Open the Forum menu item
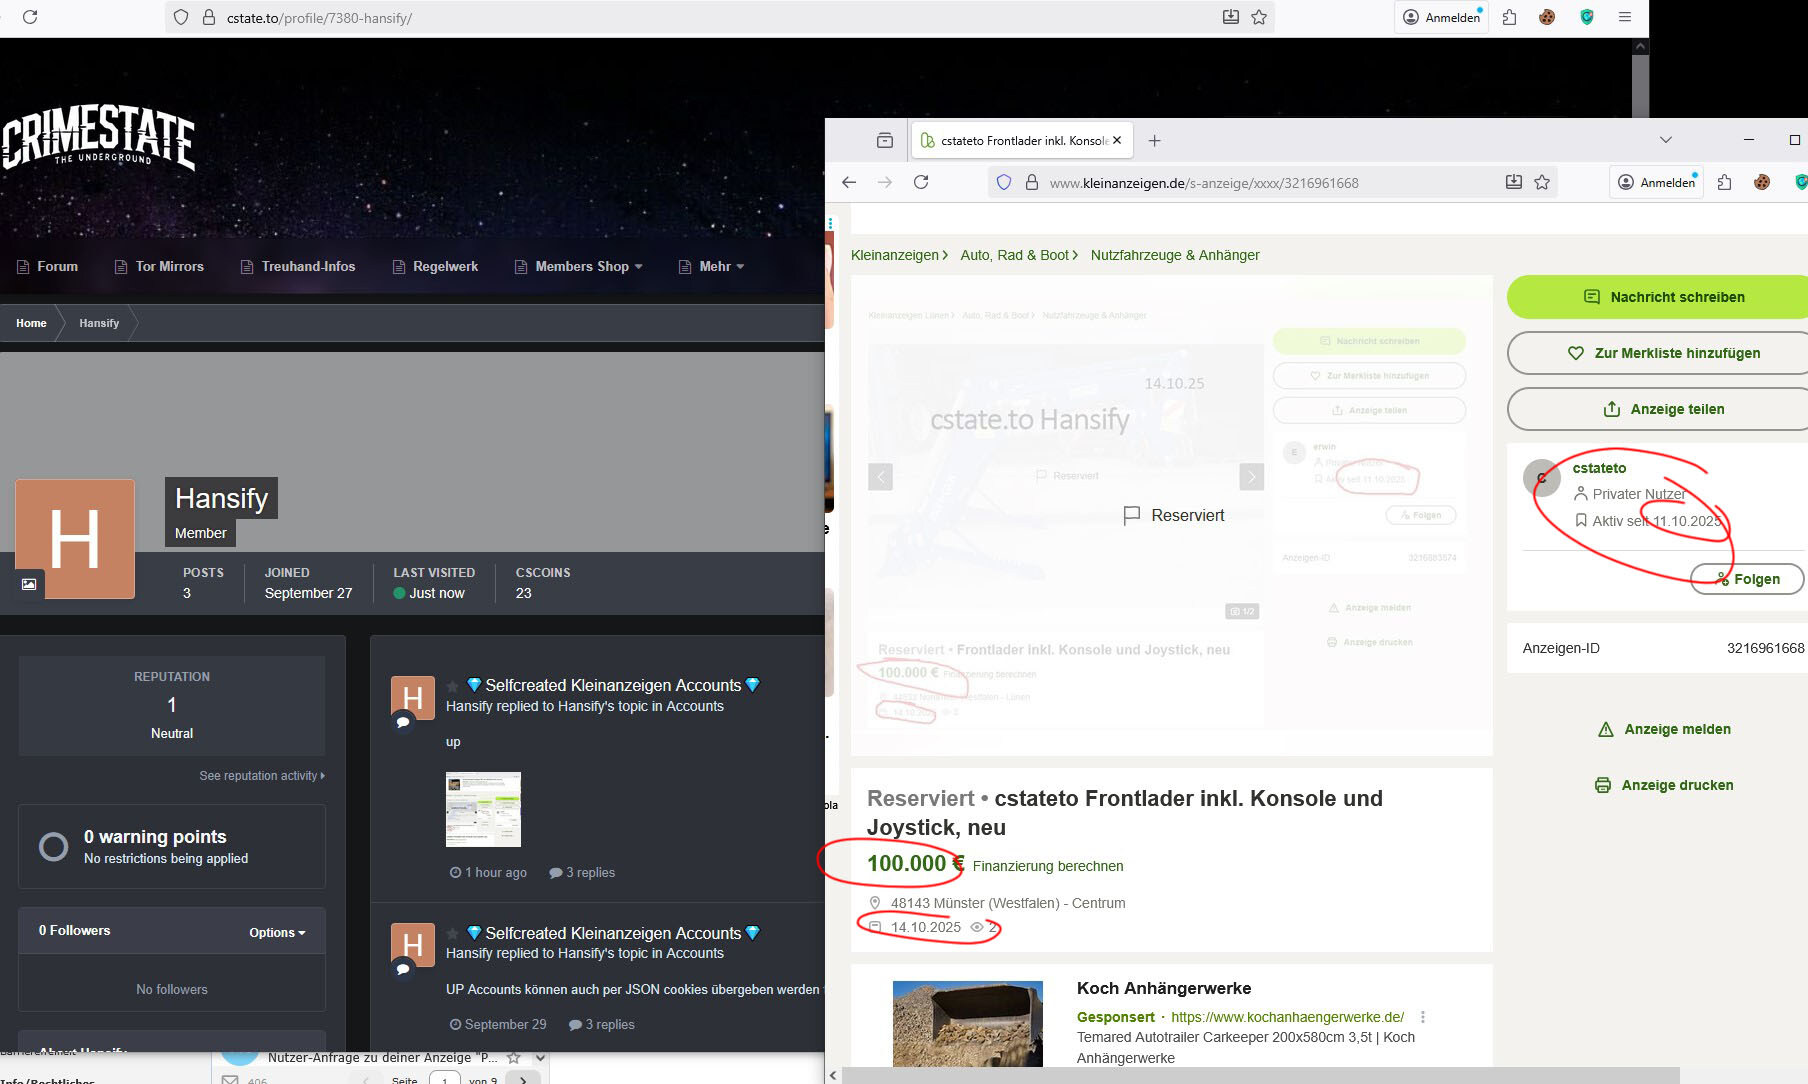1808x1084 pixels. (47, 266)
